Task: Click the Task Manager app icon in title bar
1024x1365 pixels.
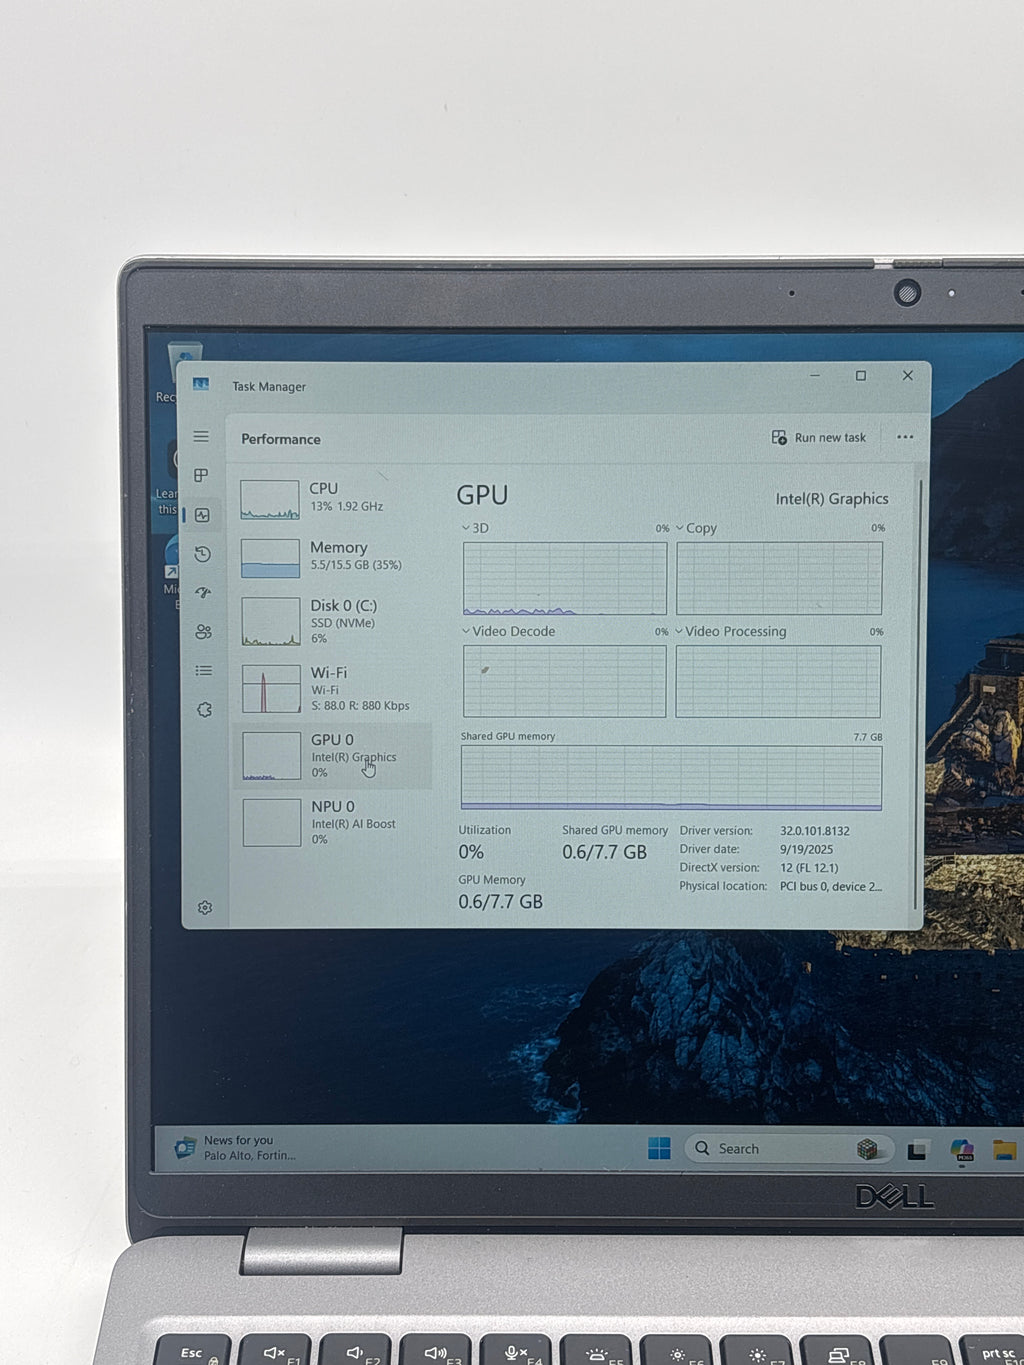Action: click(201, 384)
